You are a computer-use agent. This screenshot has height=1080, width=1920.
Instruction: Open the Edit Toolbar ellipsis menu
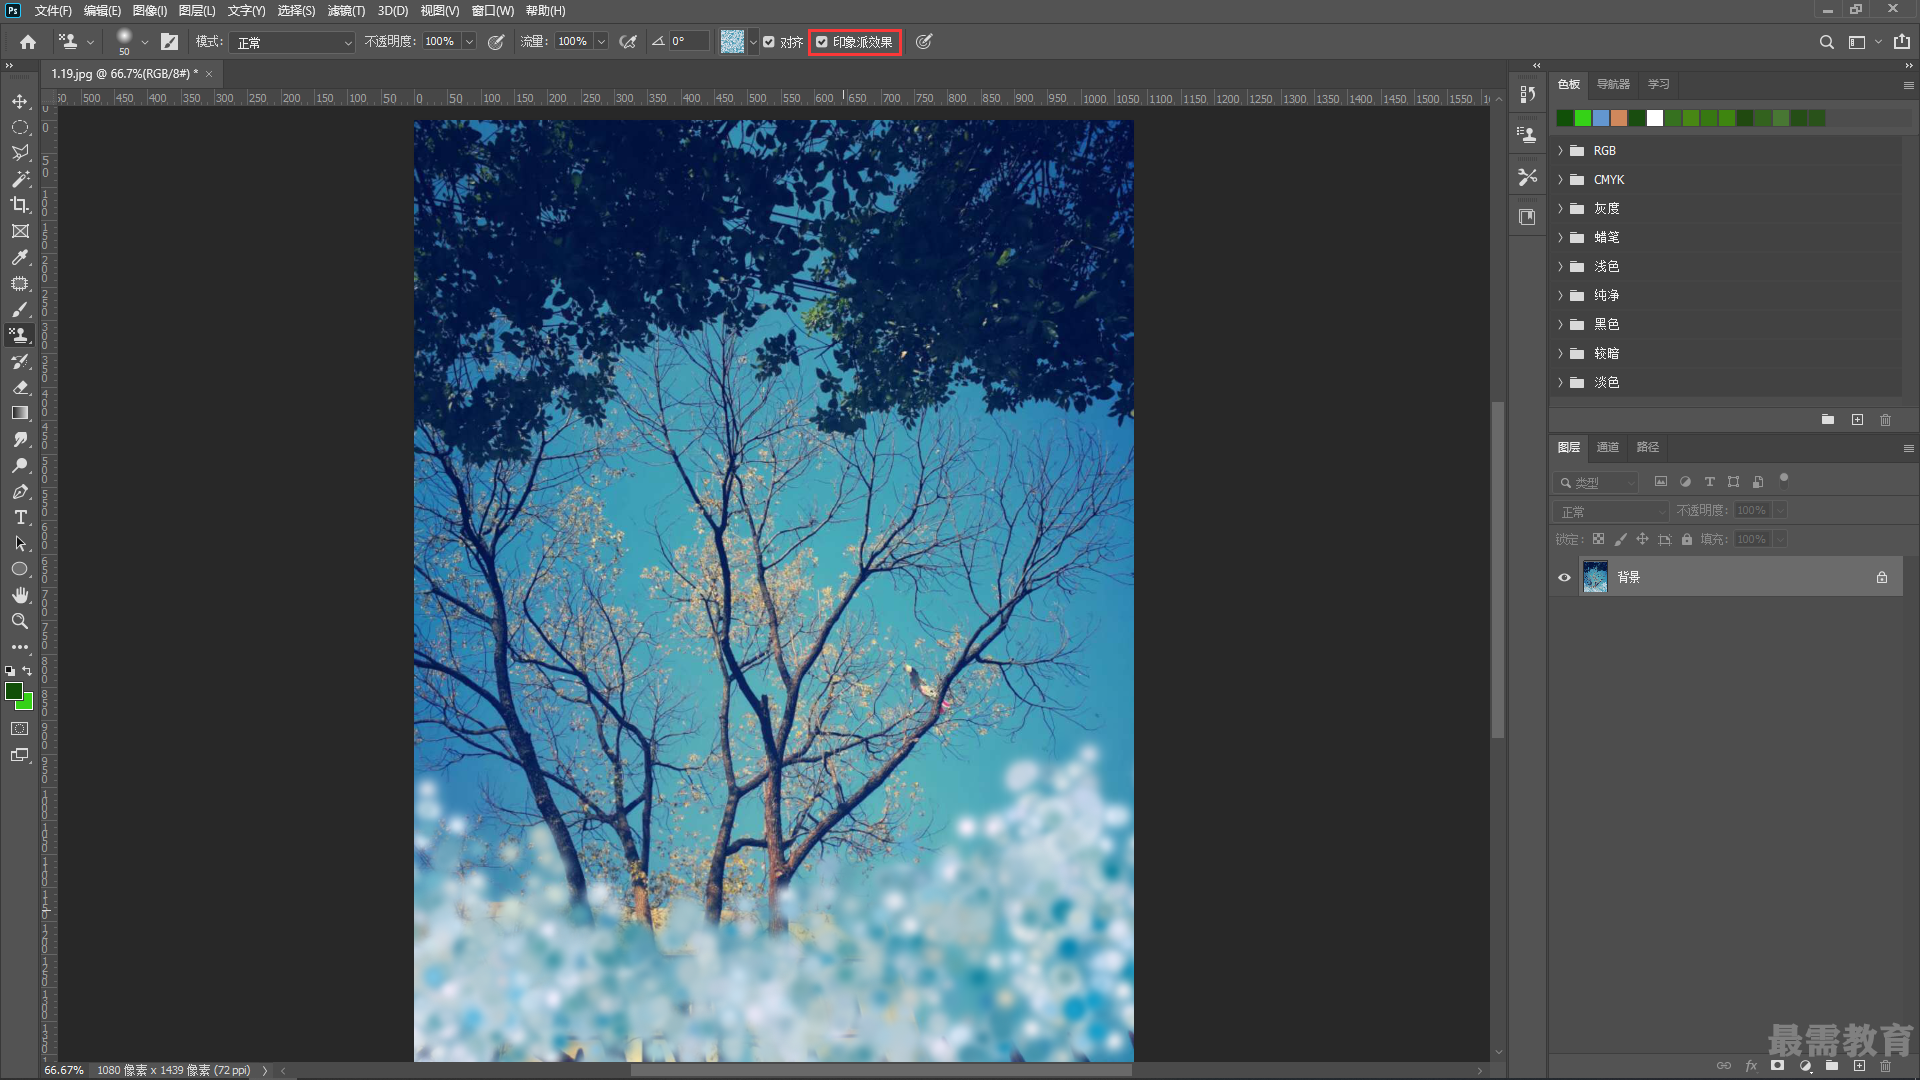click(x=20, y=647)
